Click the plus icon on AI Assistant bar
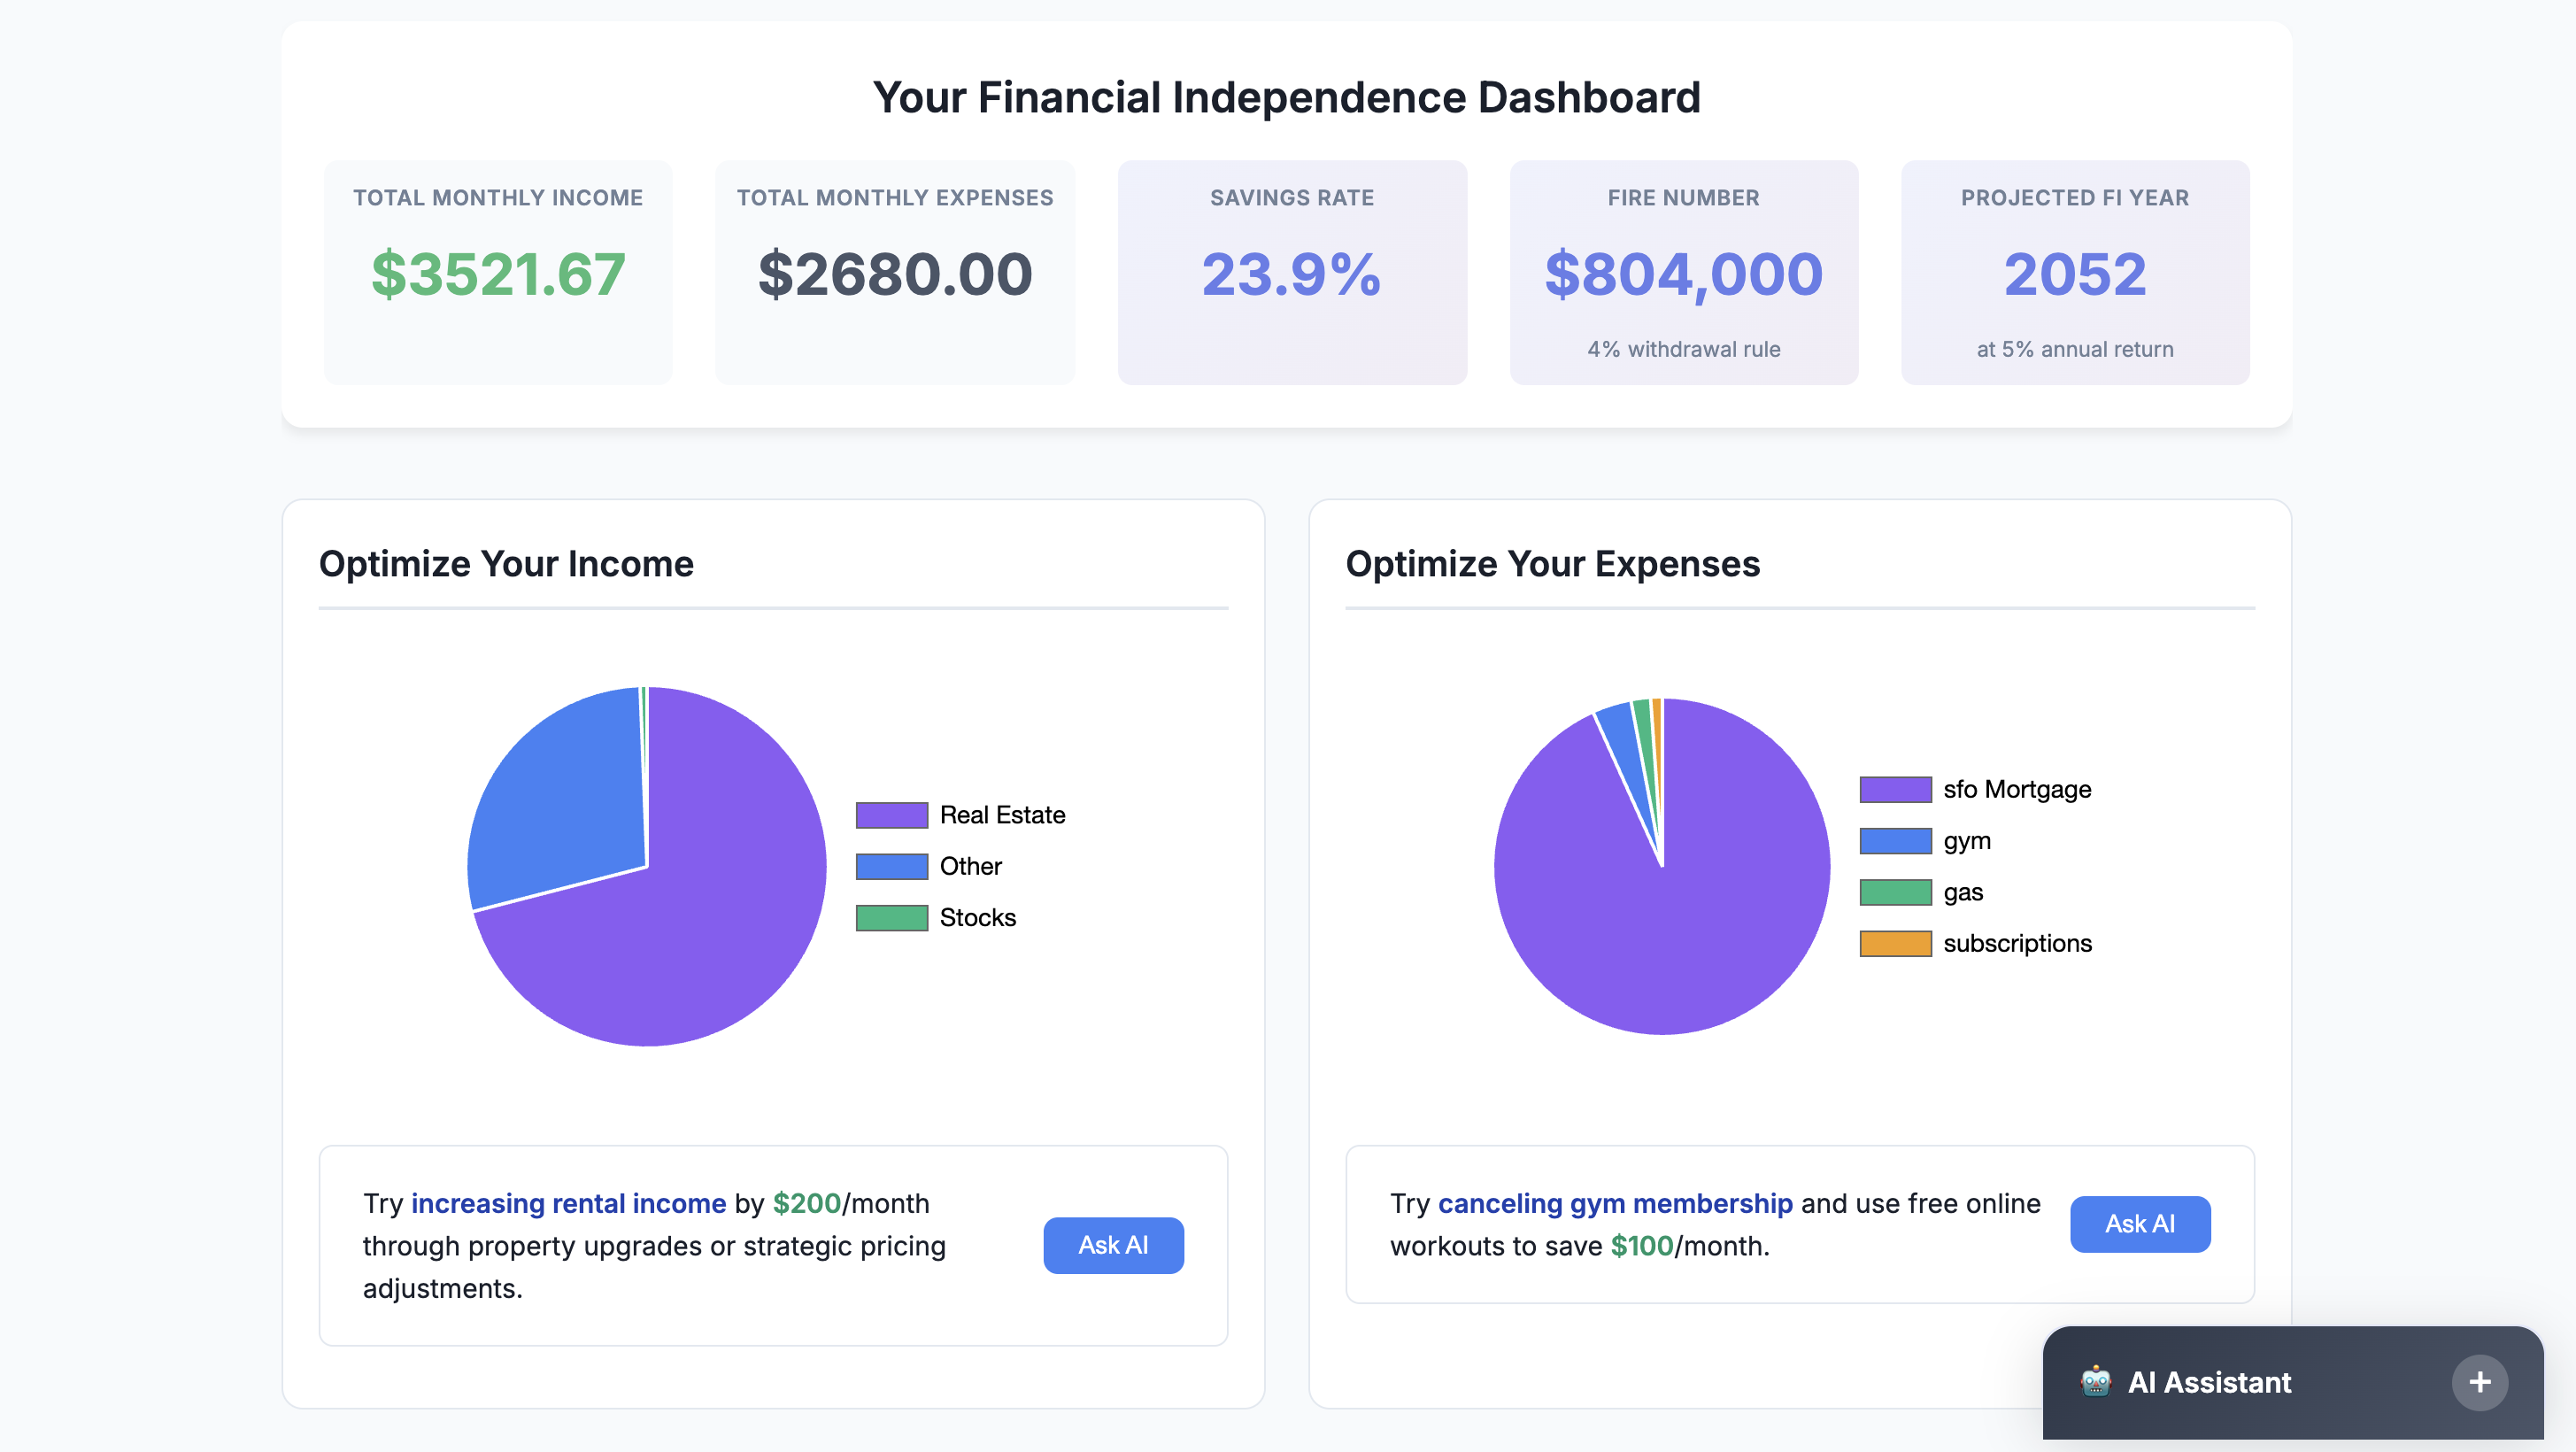This screenshot has width=2576, height=1452. point(2479,1382)
